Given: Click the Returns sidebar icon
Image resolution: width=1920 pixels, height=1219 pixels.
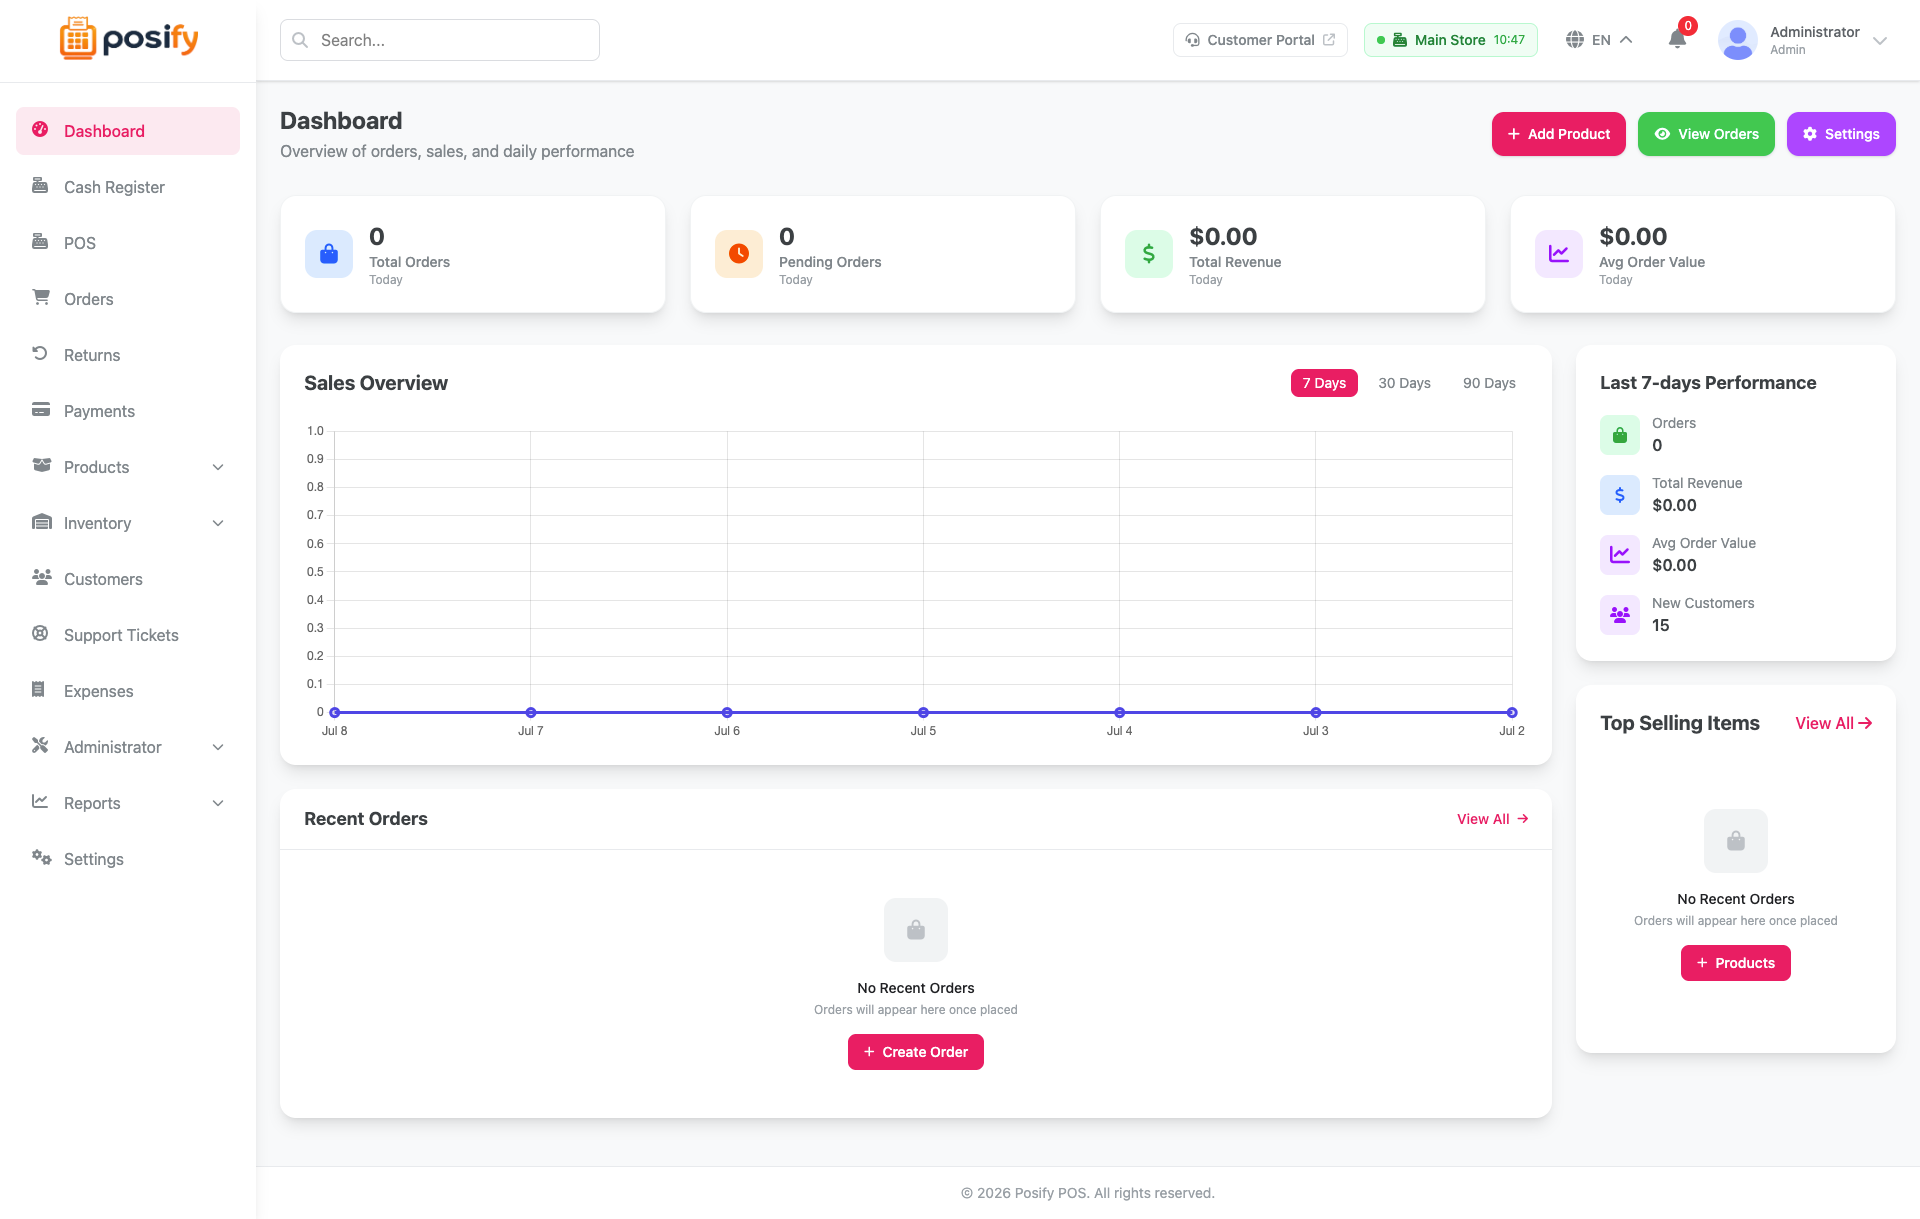Looking at the screenshot, I should [x=40, y=354].
